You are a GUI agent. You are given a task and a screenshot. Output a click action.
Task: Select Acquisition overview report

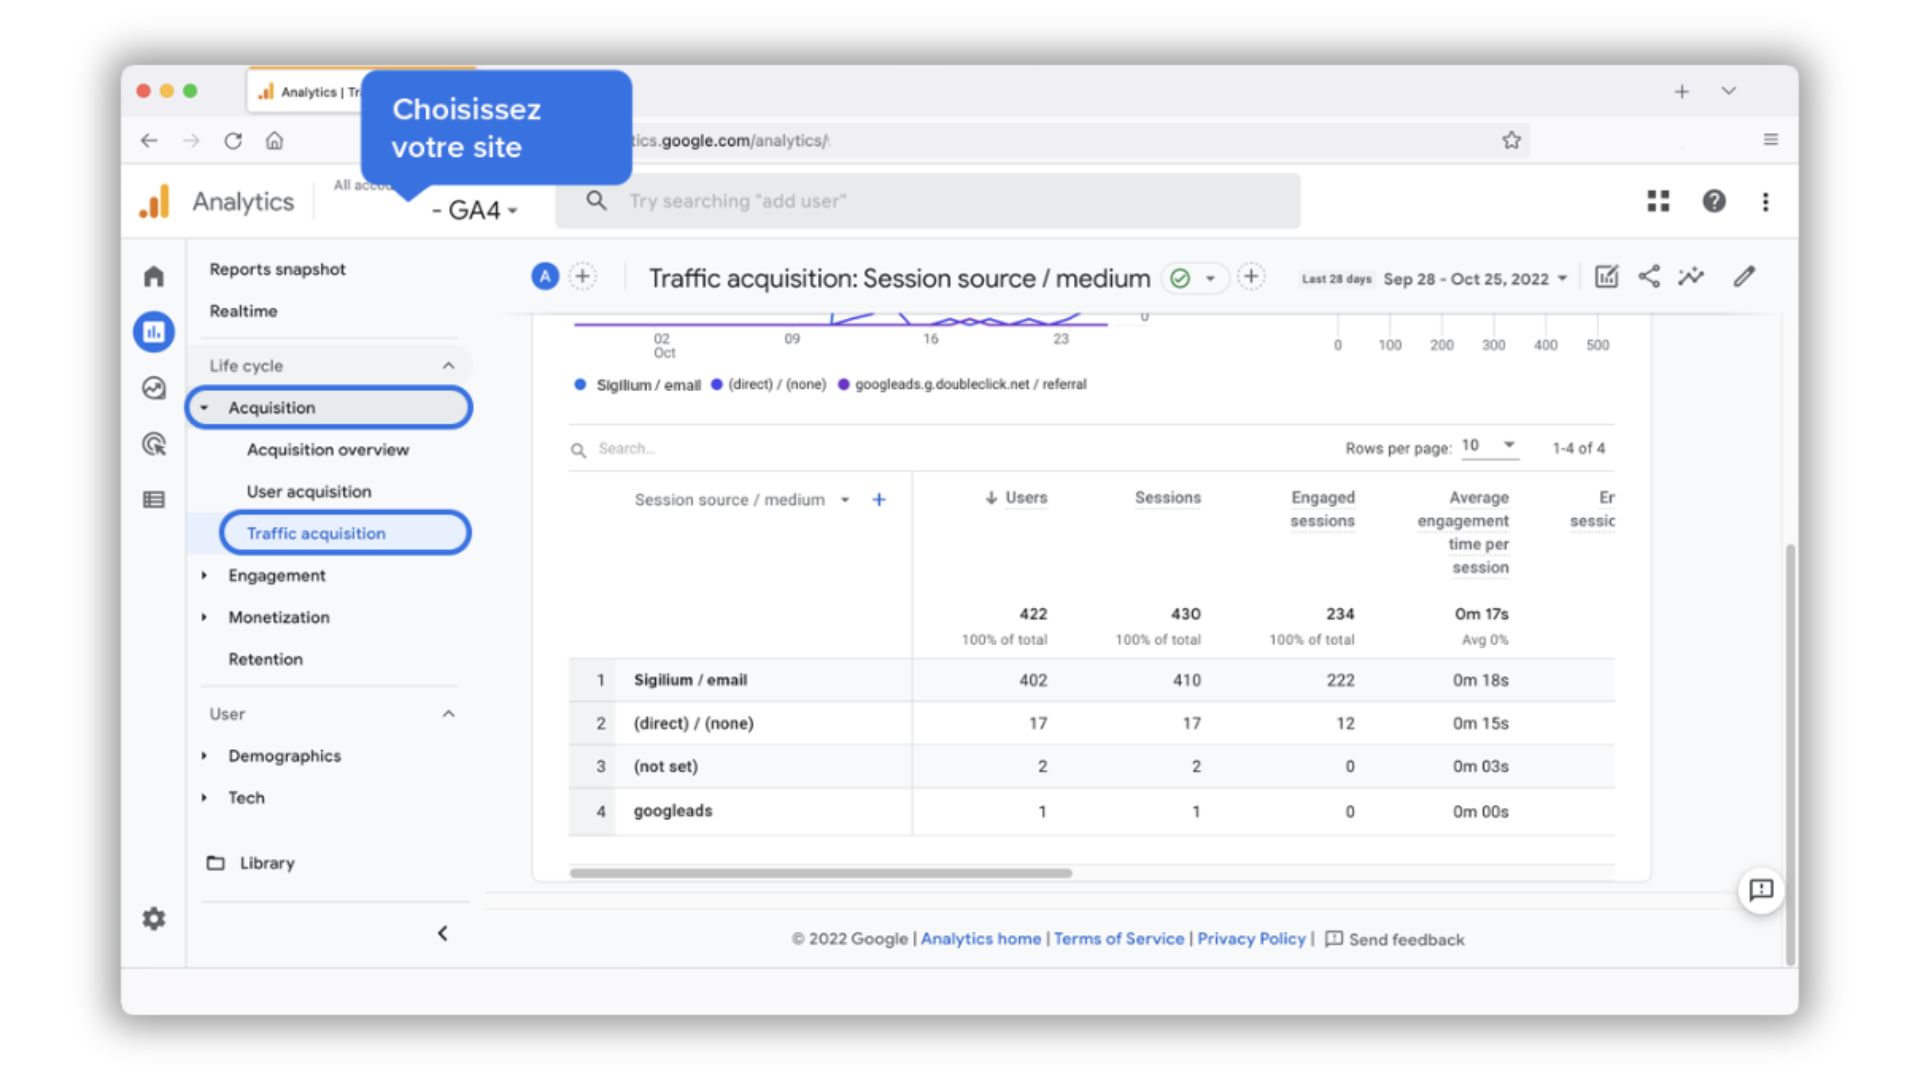point(328,450)
